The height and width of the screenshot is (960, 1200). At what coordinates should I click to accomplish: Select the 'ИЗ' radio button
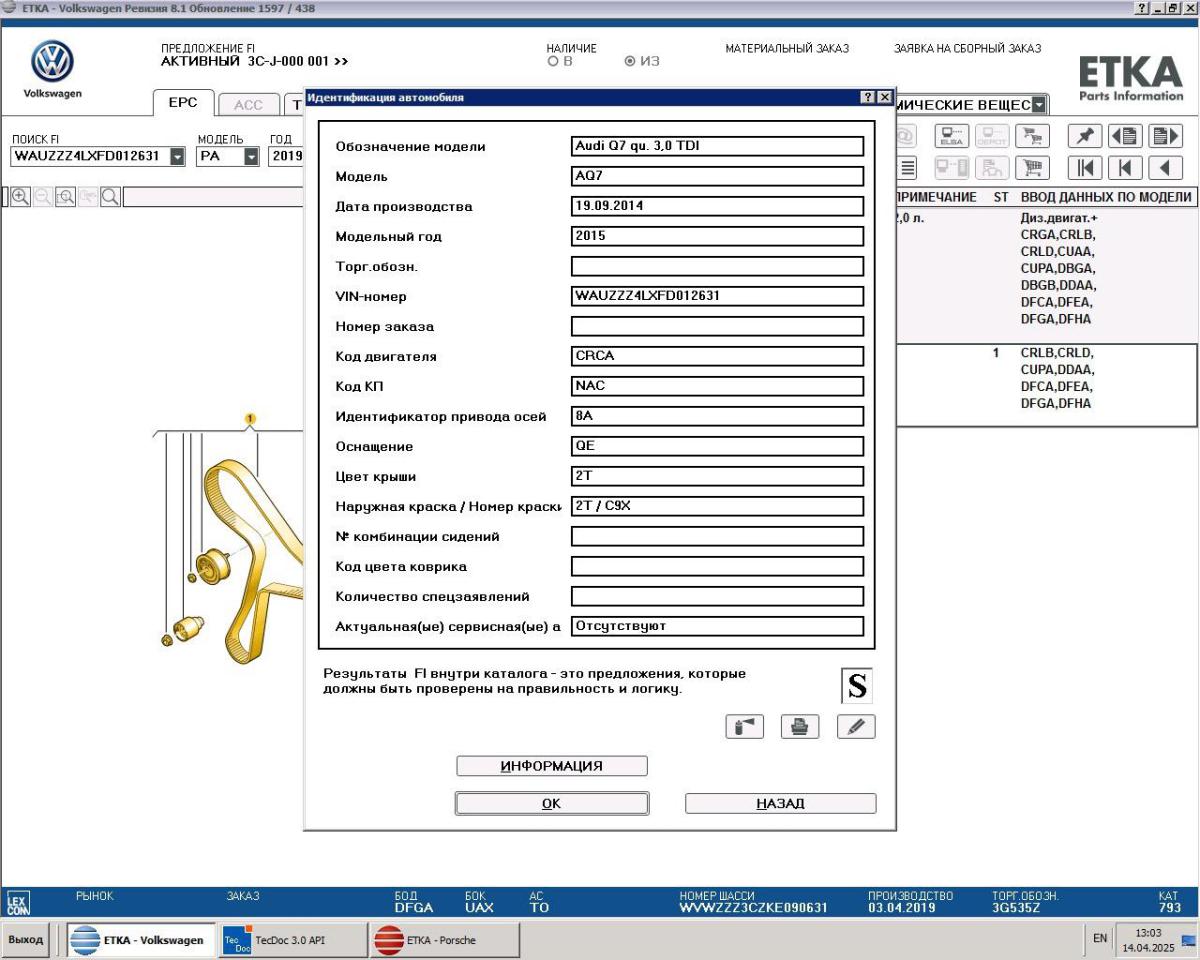pyautogui.click(x=630, y=62)
